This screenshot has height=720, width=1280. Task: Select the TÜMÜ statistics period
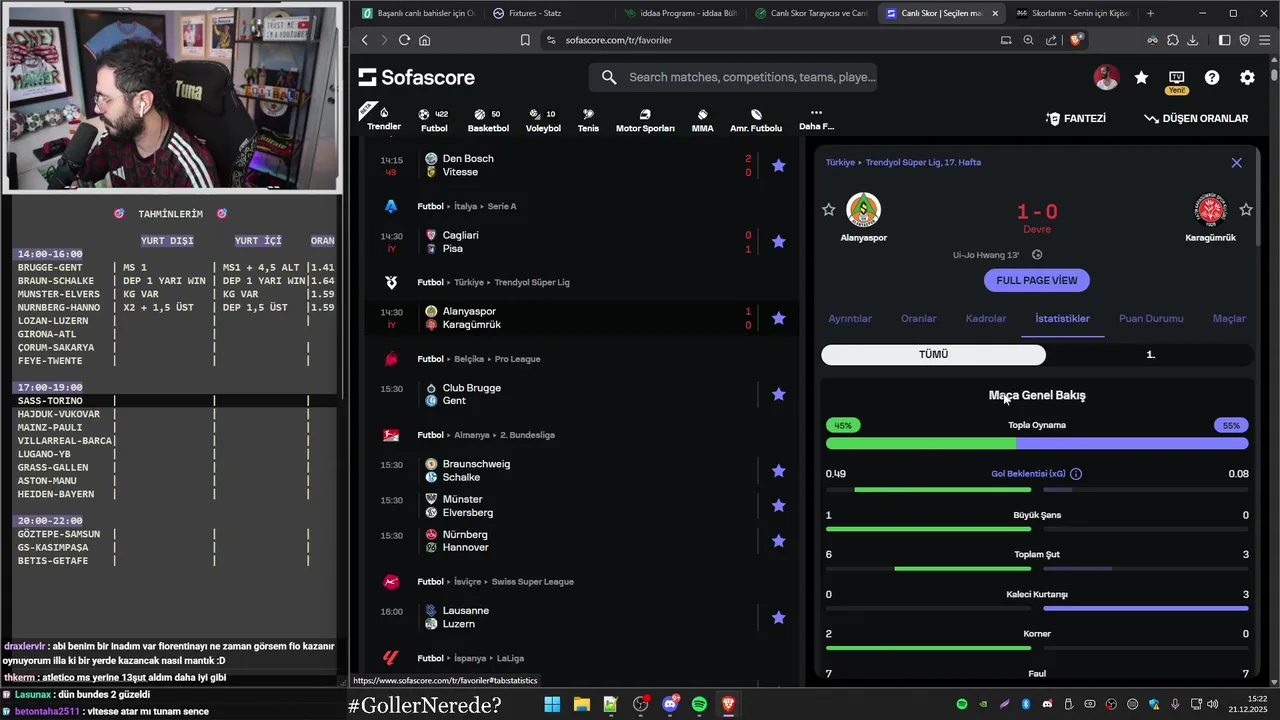pos(933,355)
